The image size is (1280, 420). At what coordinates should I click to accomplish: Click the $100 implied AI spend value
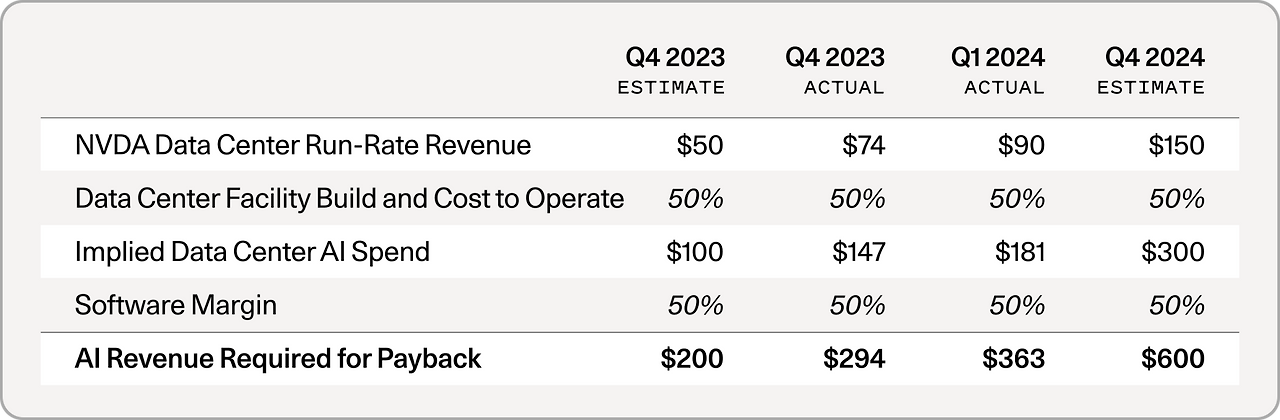(694, 251)
